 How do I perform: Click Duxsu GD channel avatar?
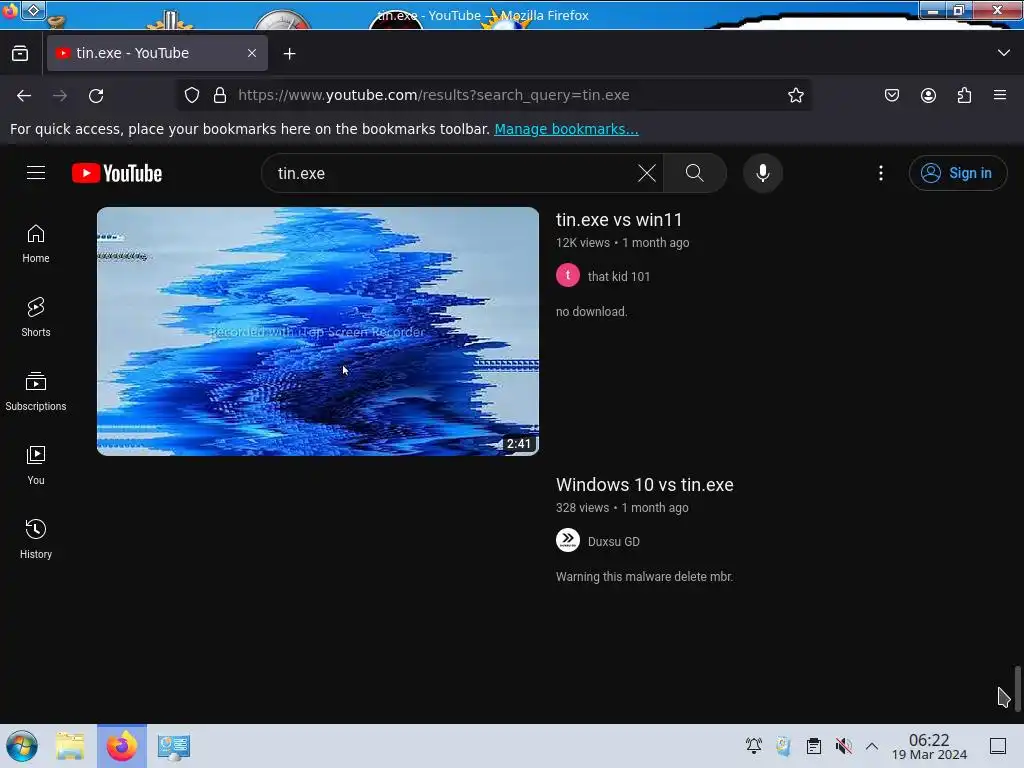pyautogui.click(x=568, y=540)
